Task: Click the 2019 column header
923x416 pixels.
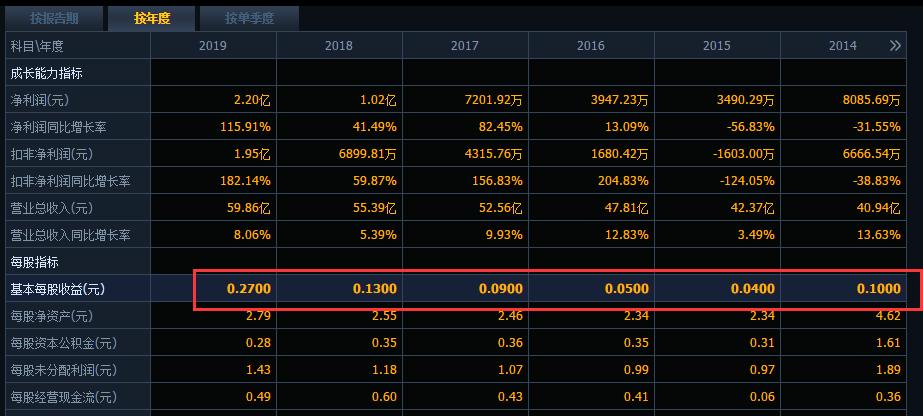Action: coord(213,46)
